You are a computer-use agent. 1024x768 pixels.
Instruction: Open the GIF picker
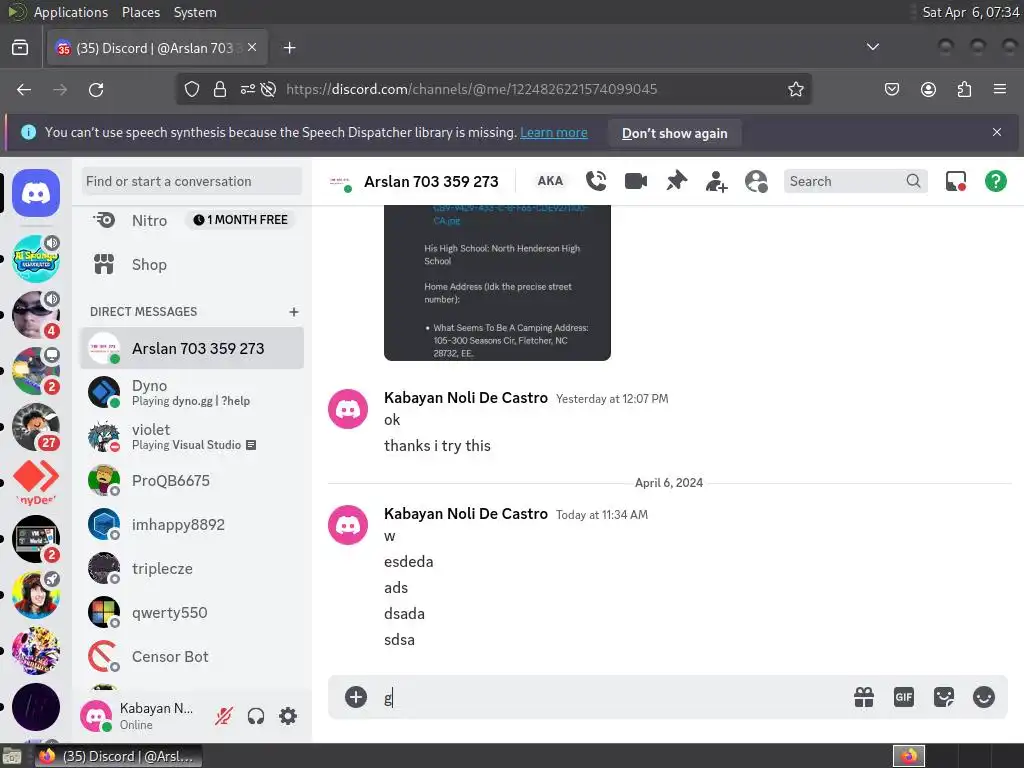903,697
